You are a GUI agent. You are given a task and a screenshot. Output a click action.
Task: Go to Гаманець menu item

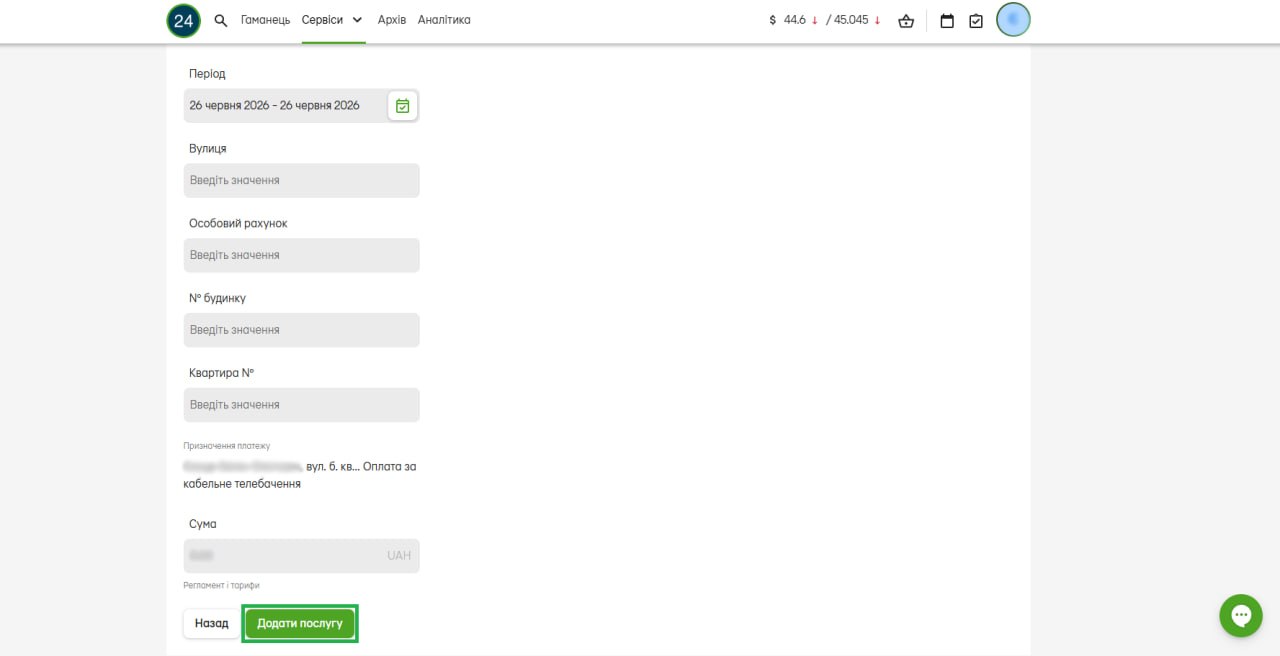[265, 20]
